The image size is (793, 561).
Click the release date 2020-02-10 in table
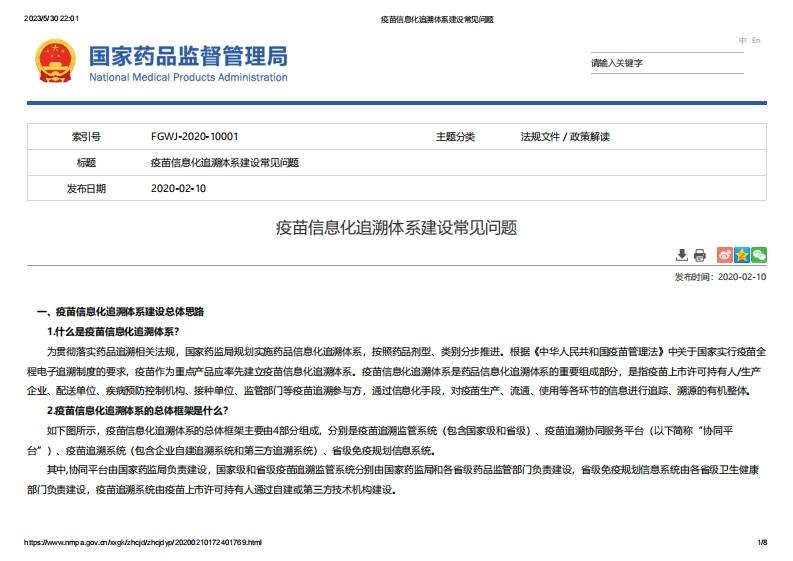pos(178,188)
